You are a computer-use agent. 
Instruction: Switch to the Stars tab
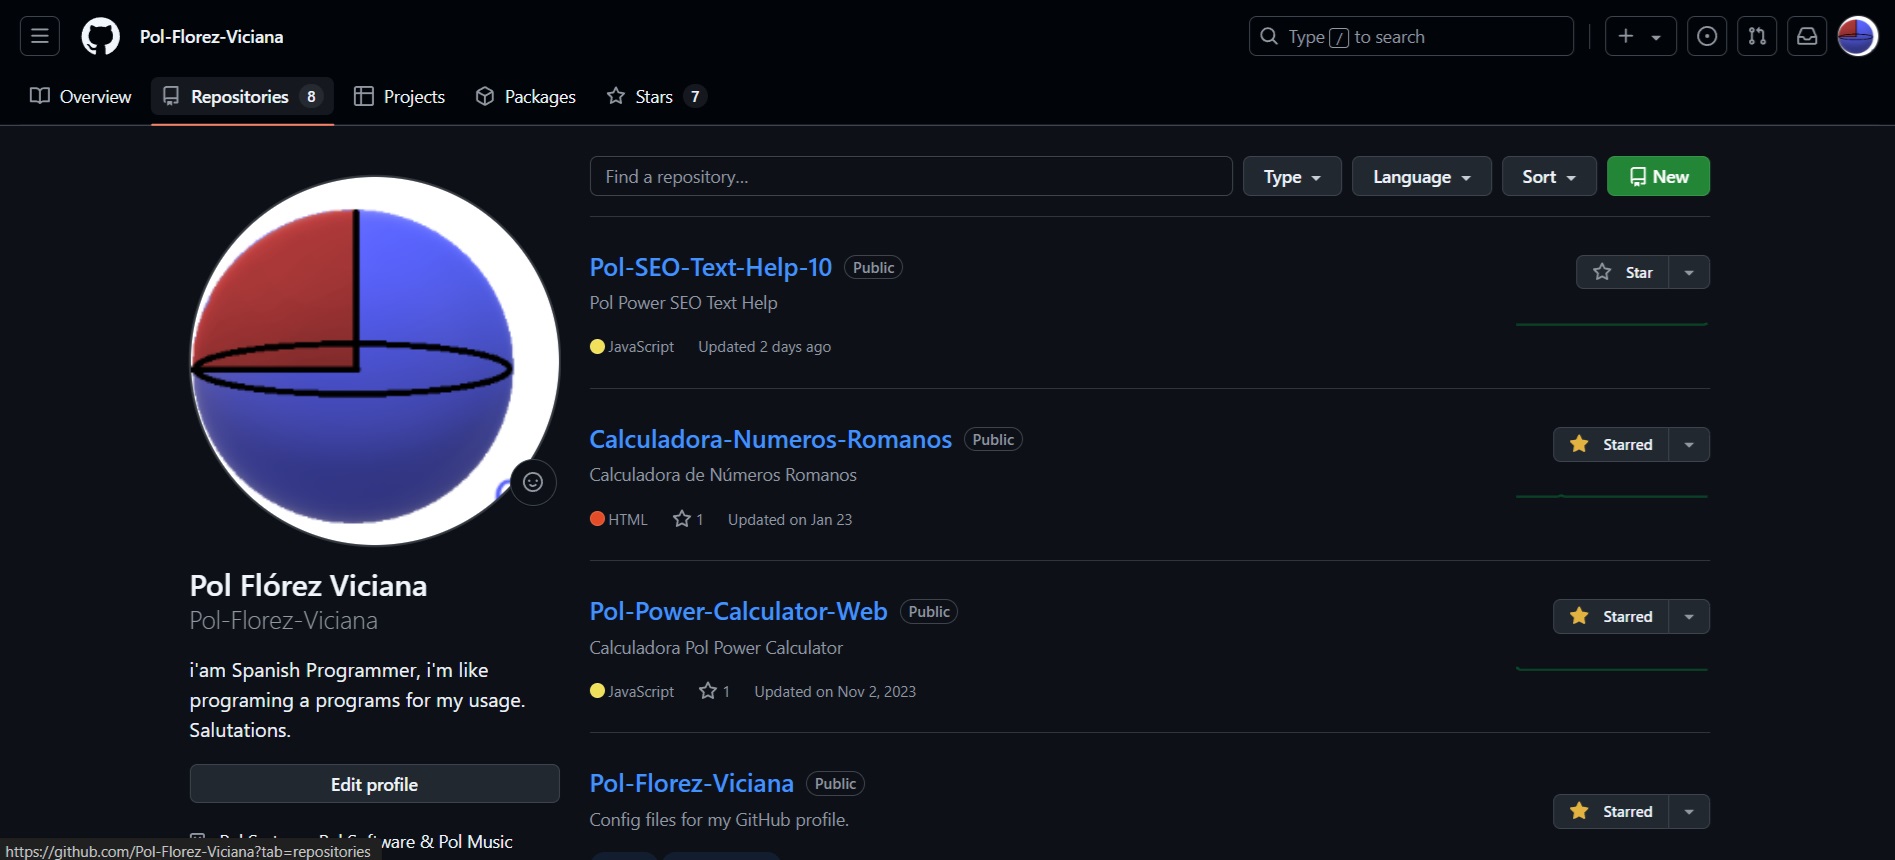tap(656, 96)
